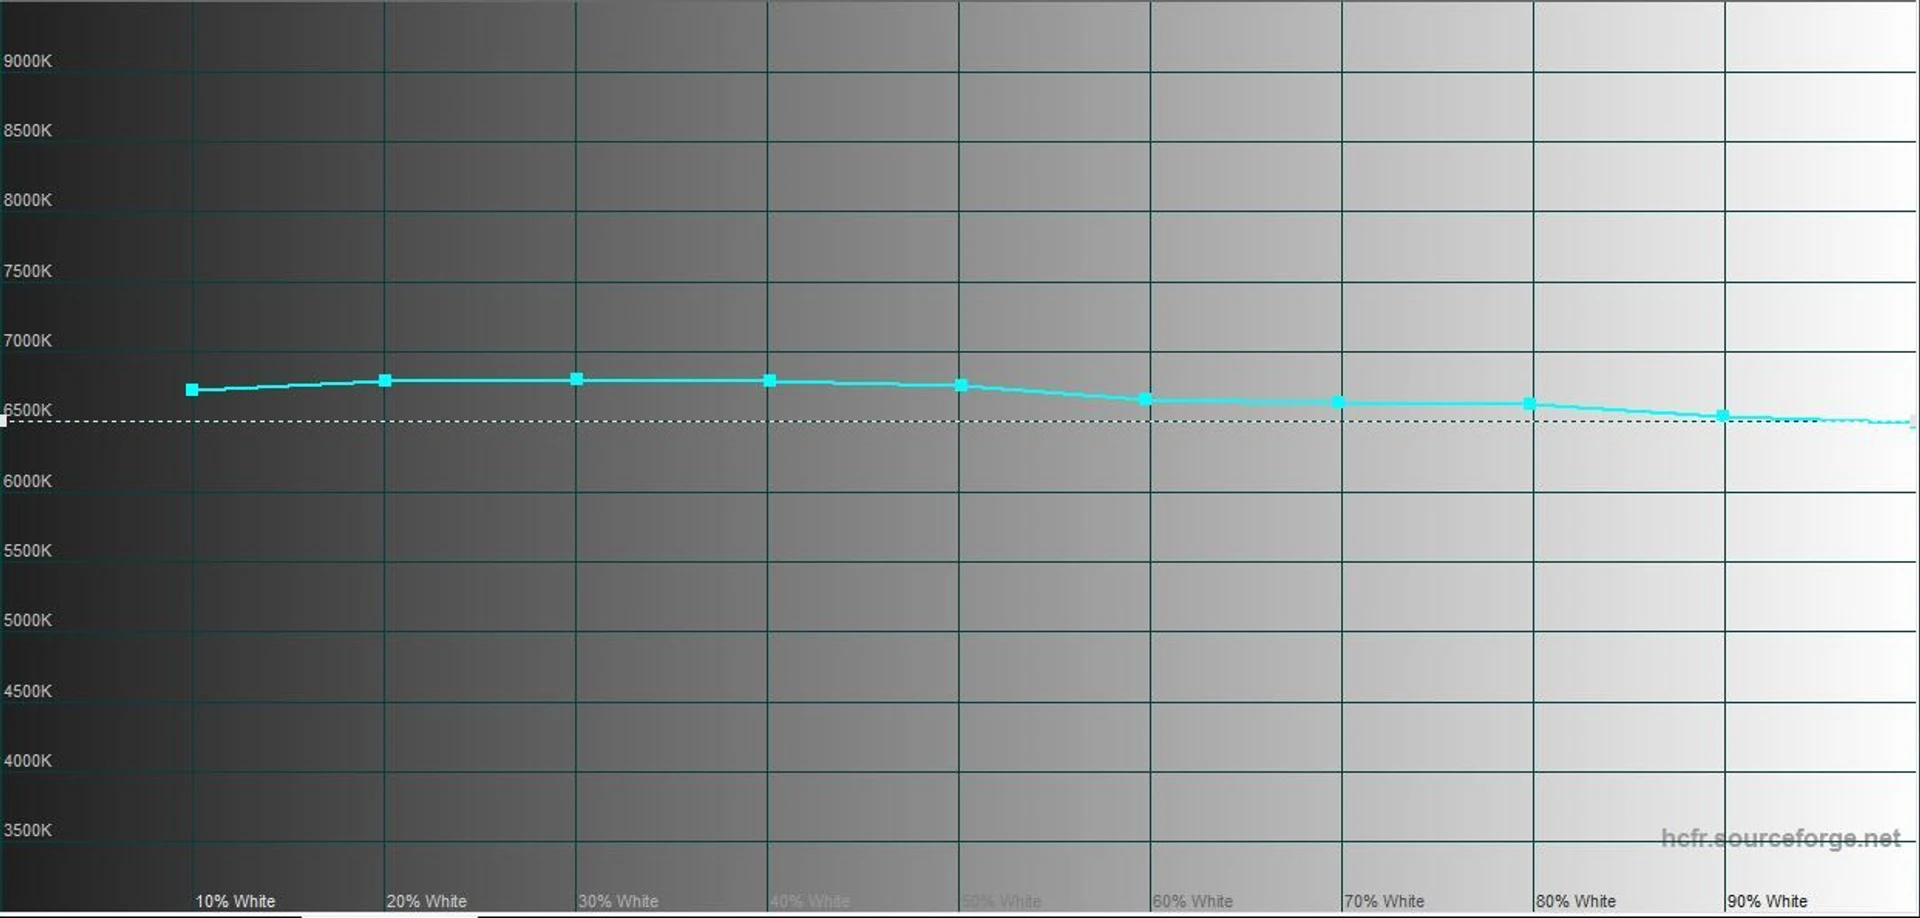Click the cyan data point at 70% White

(x=1338, y=403)
